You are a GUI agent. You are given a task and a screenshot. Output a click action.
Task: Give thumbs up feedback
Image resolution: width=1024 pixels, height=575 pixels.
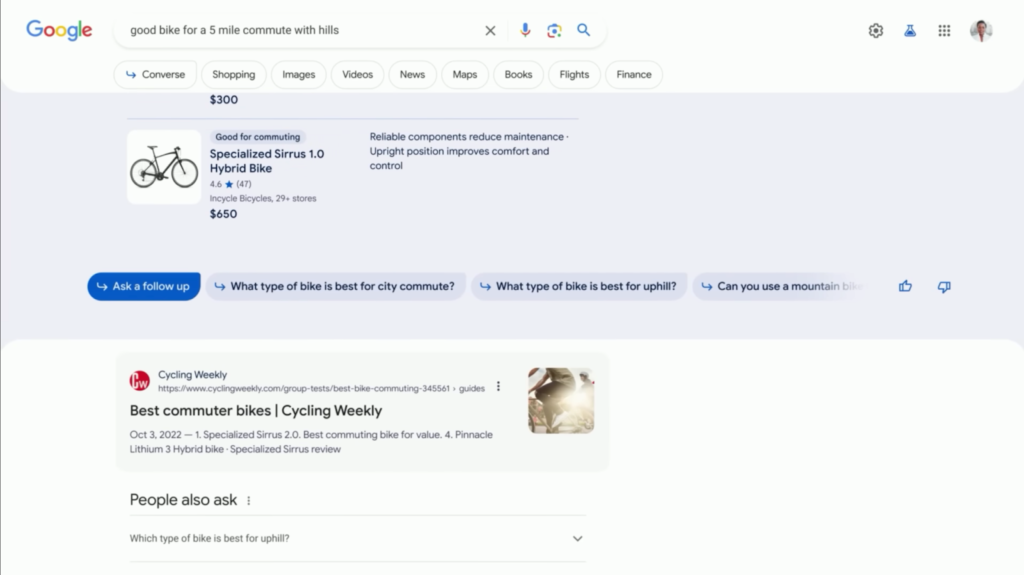coord(905,287)
